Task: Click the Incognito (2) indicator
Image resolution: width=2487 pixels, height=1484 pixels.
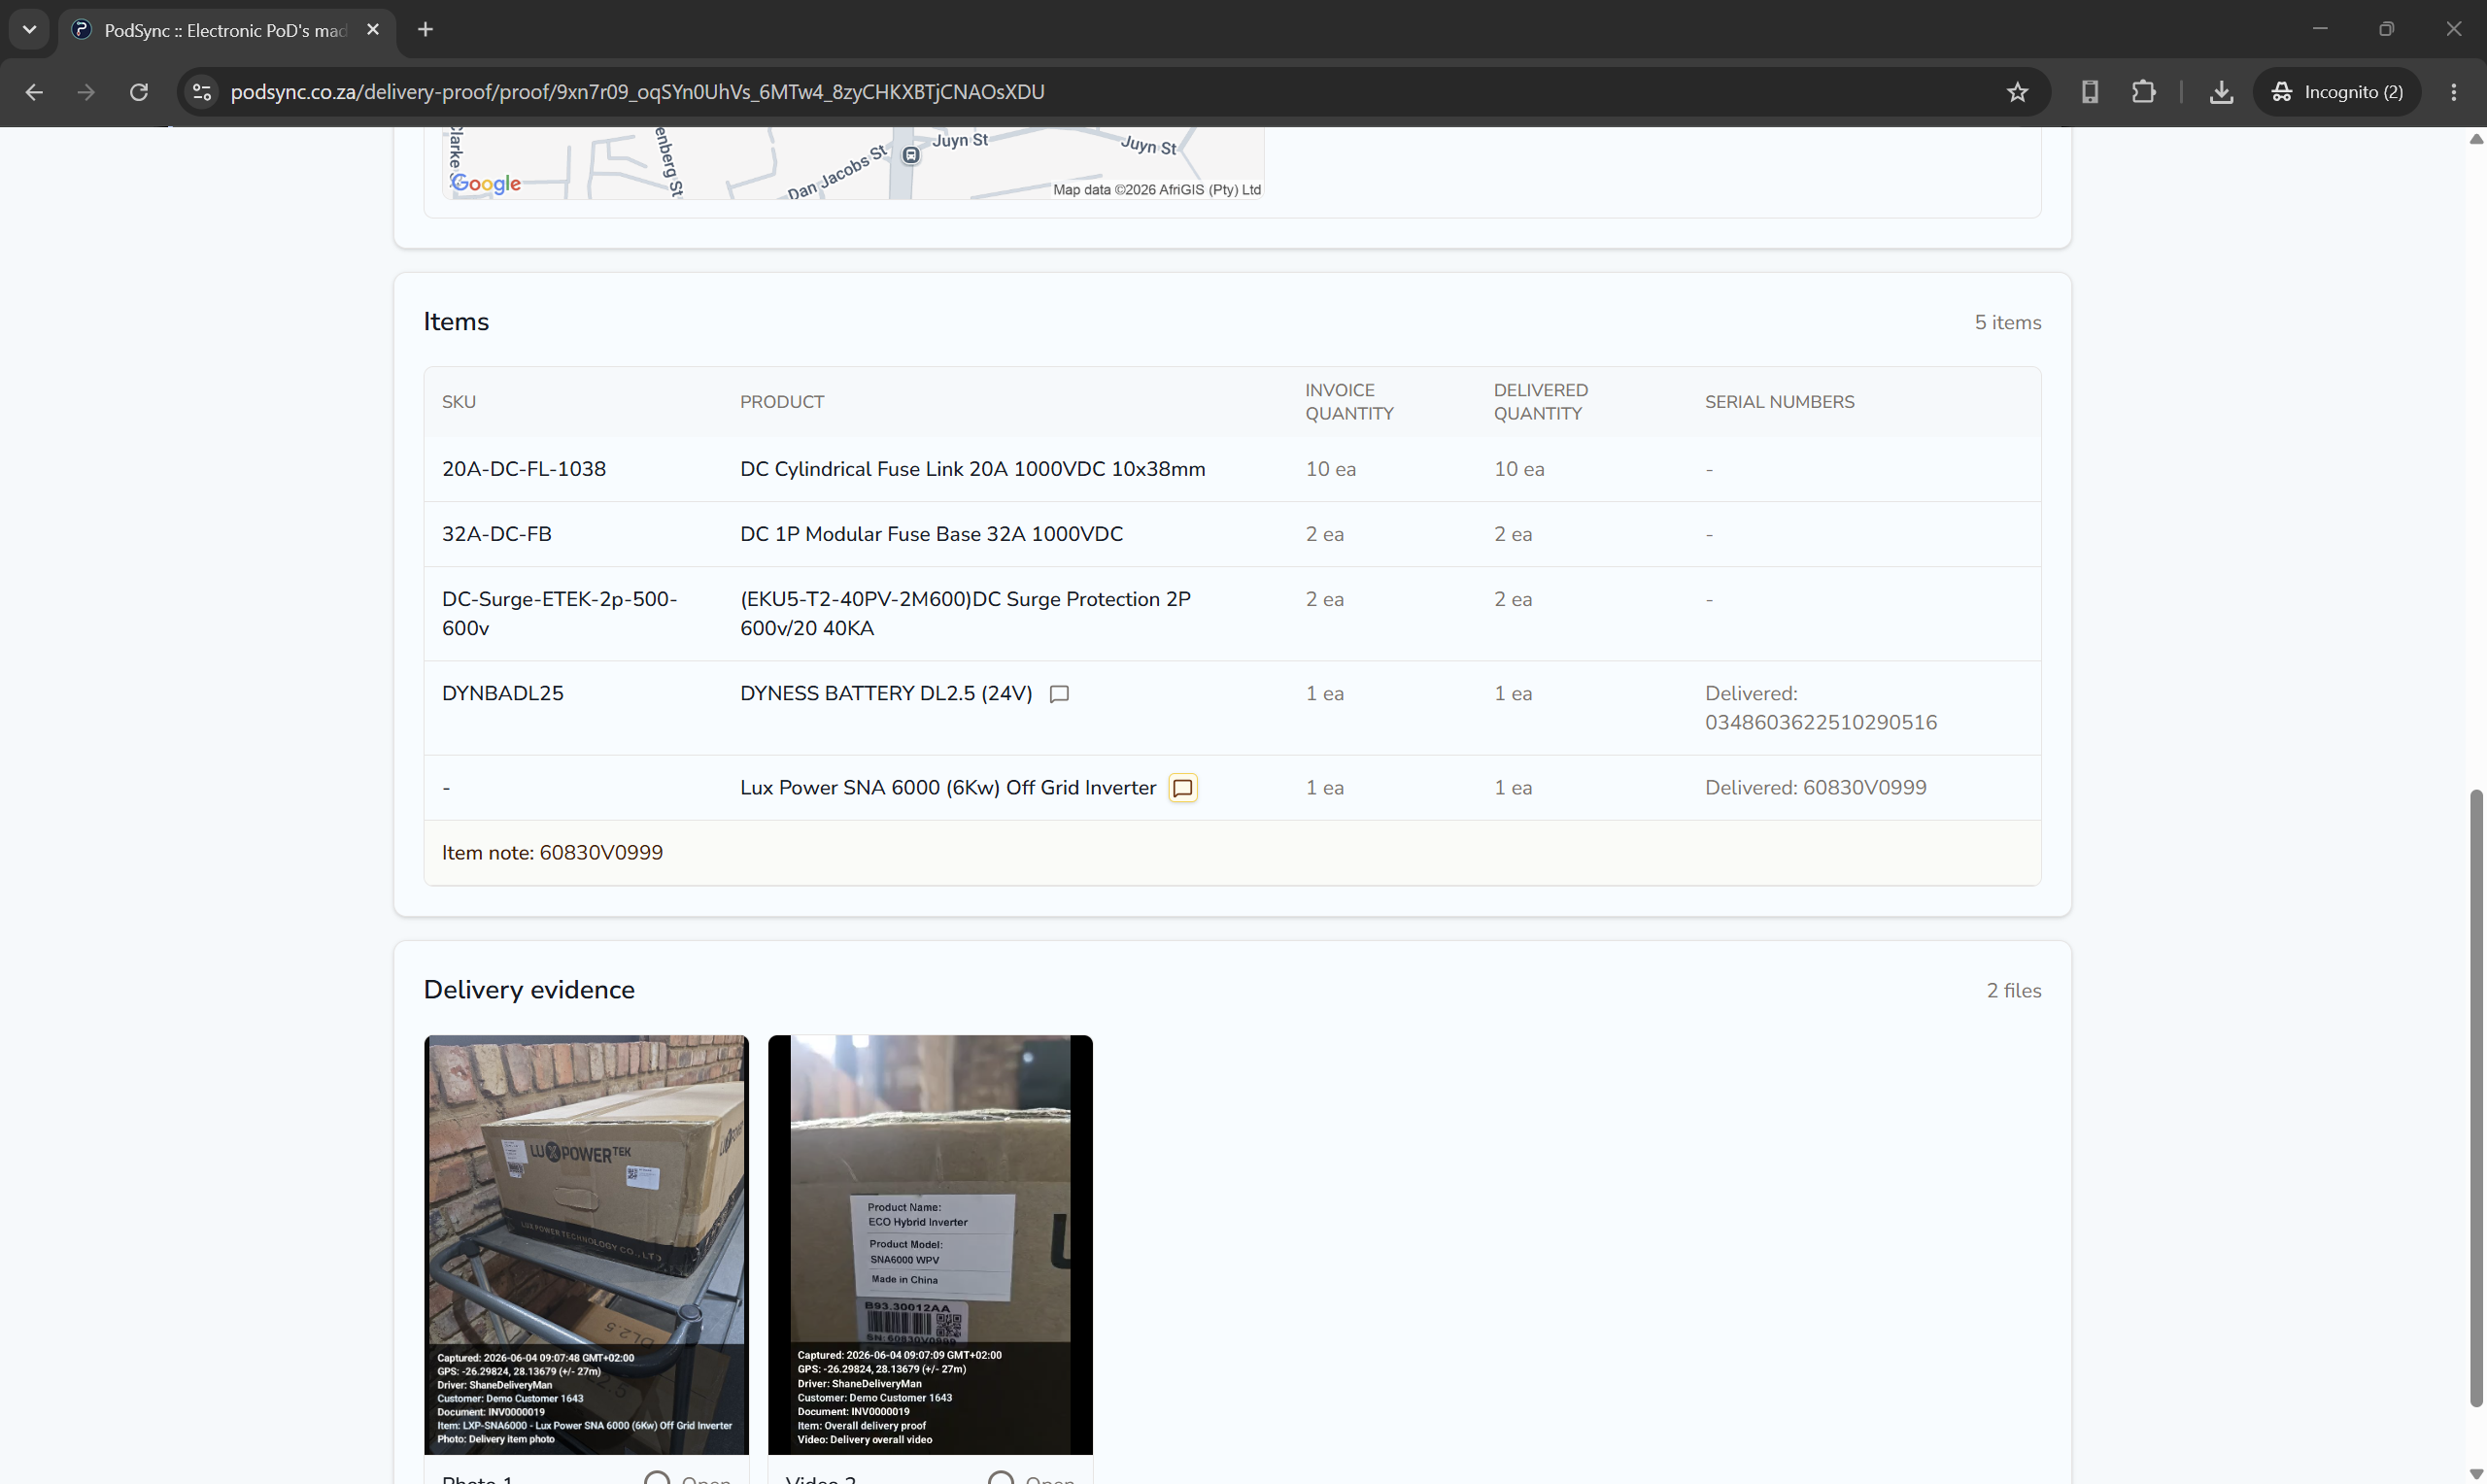Action: pos(2337,92)
